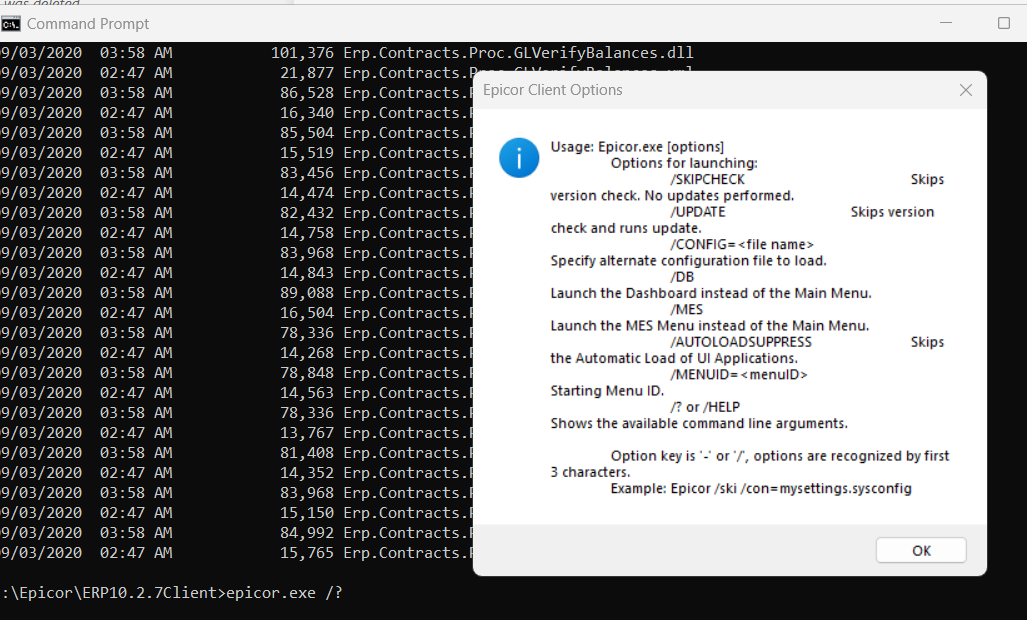
Task: Click the Command Prompt title text
Action: 88,24
